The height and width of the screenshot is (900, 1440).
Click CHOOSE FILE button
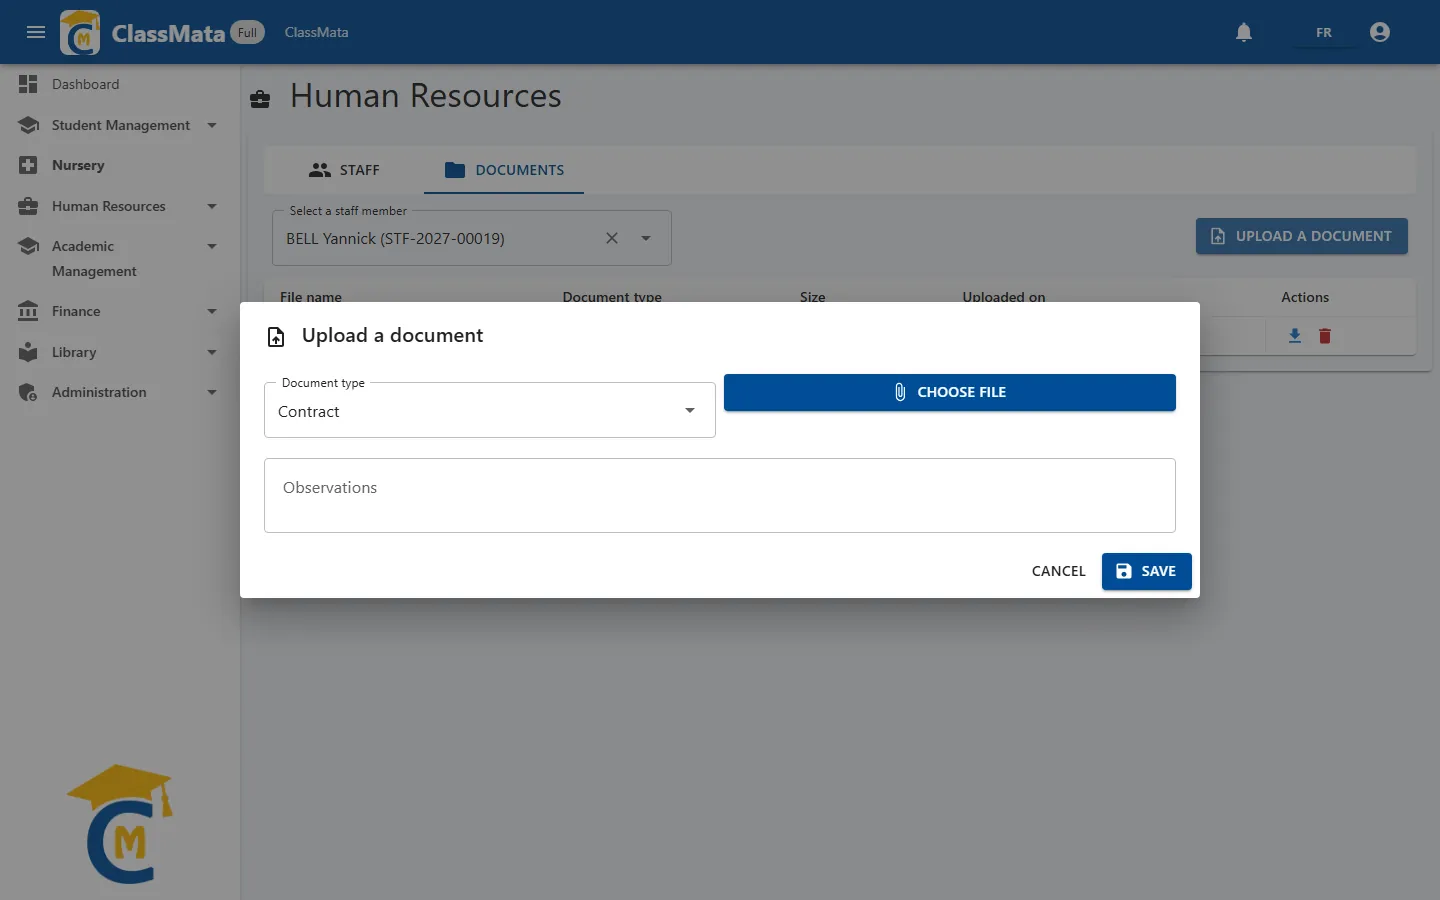point(950,392)
